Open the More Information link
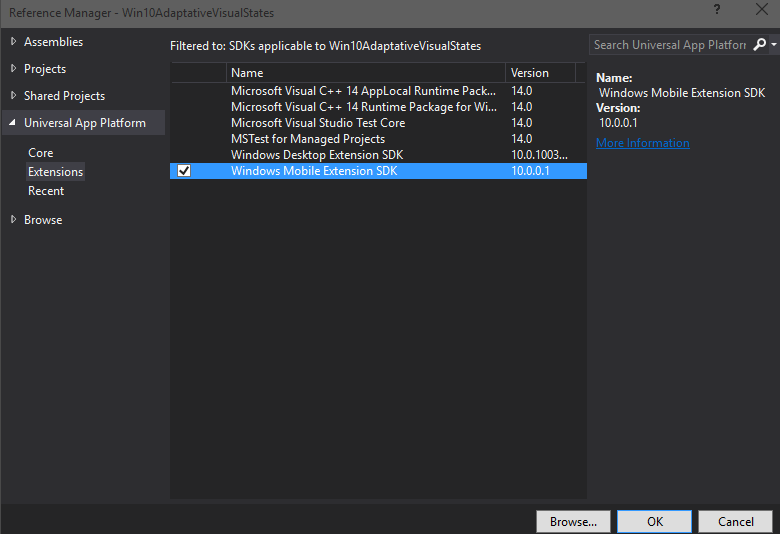Viewport: 780px width, 534px height. click(642, 143)
